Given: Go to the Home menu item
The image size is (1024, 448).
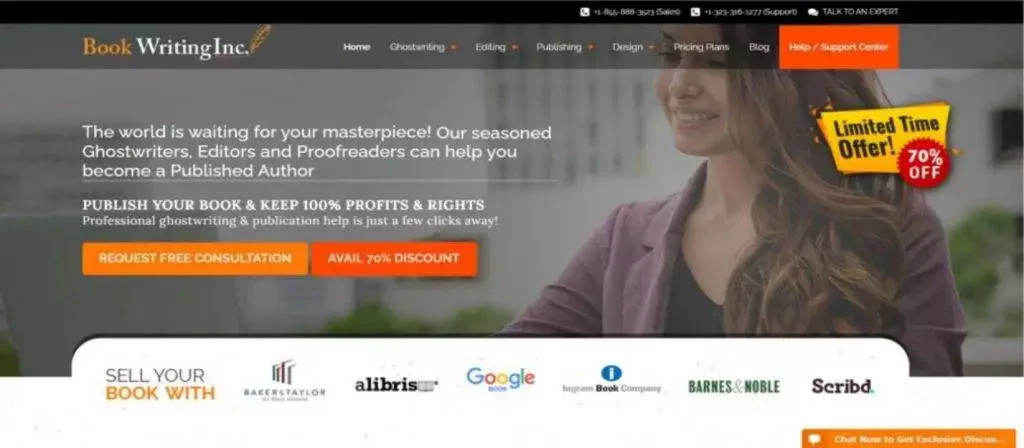Looking at the screenshot, I should (357, 47).
